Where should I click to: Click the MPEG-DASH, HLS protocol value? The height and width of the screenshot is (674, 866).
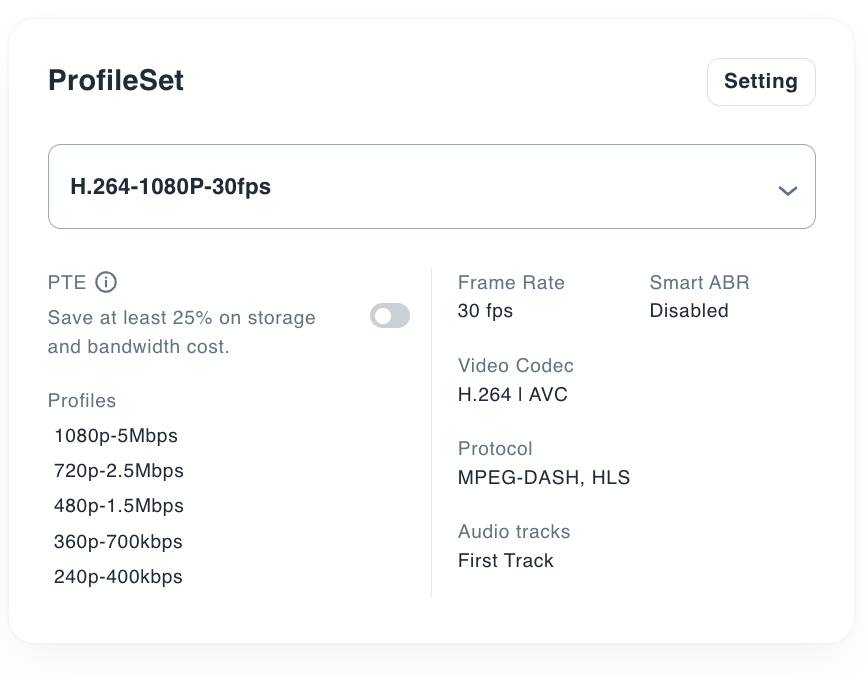pos(544,478)
